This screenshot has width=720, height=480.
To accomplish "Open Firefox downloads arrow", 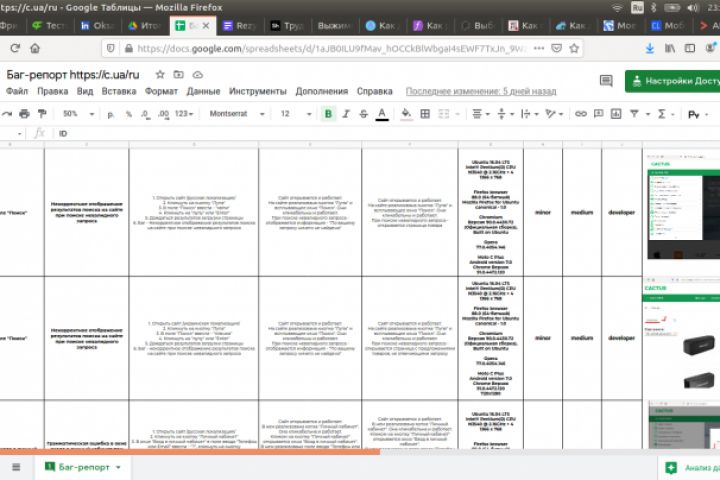I will coord(650,48).
